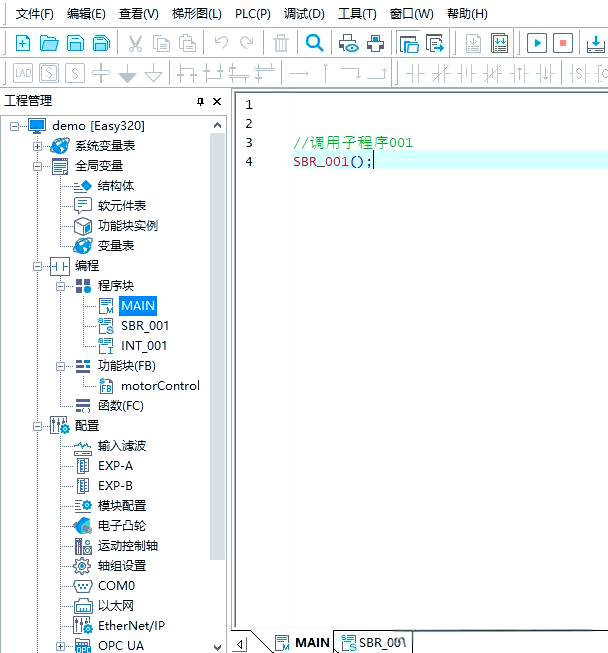Open the 调试(D) menu
This screenshot has height=653, width=608.
point(304,14)
